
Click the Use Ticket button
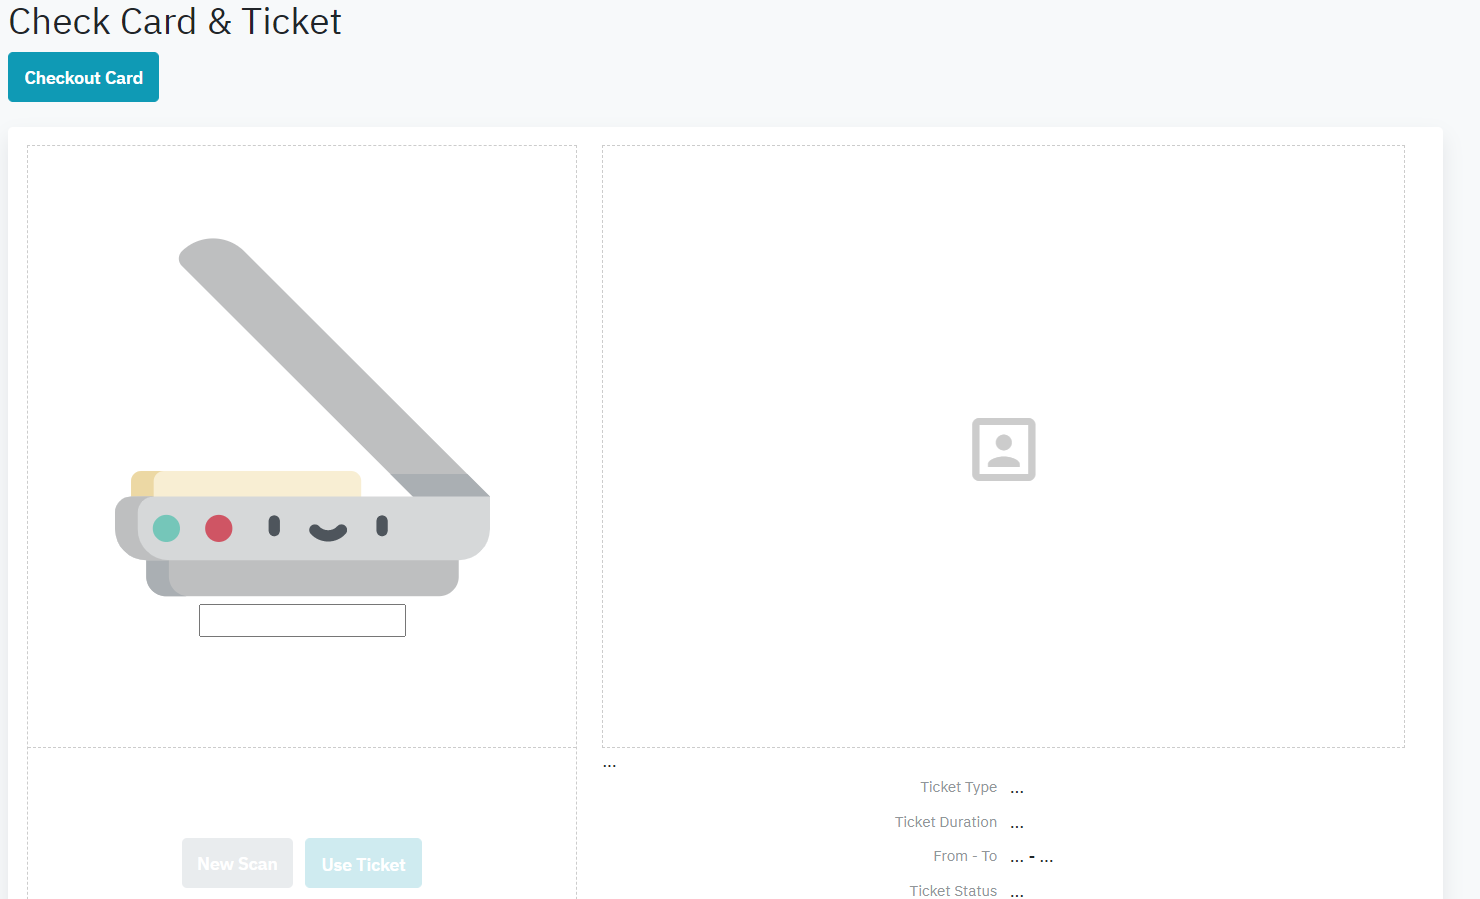click(363, 863)
